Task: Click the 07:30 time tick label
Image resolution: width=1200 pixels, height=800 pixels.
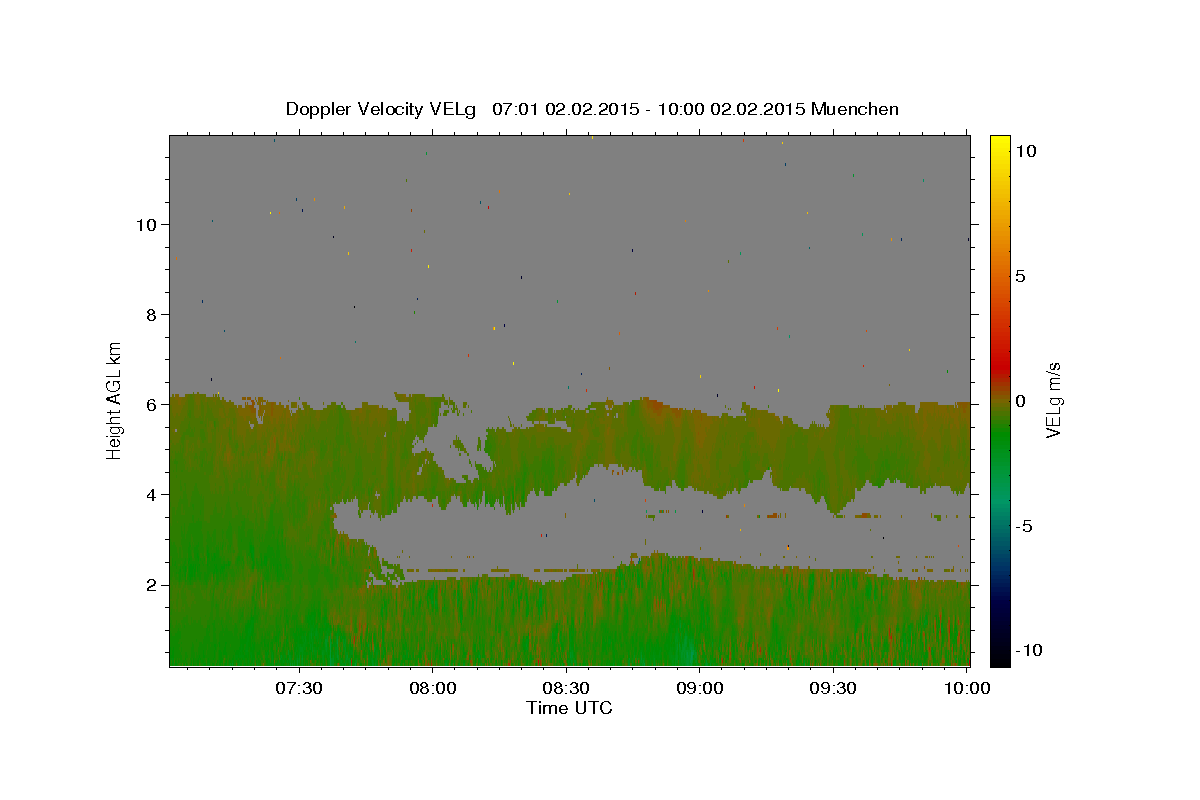Action: pos(299,688)
